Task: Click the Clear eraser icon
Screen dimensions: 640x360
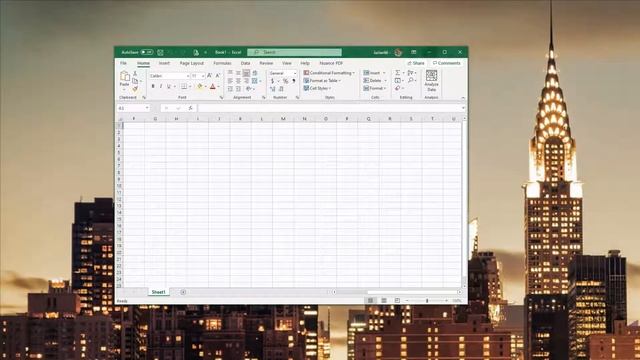Action: 398,88
